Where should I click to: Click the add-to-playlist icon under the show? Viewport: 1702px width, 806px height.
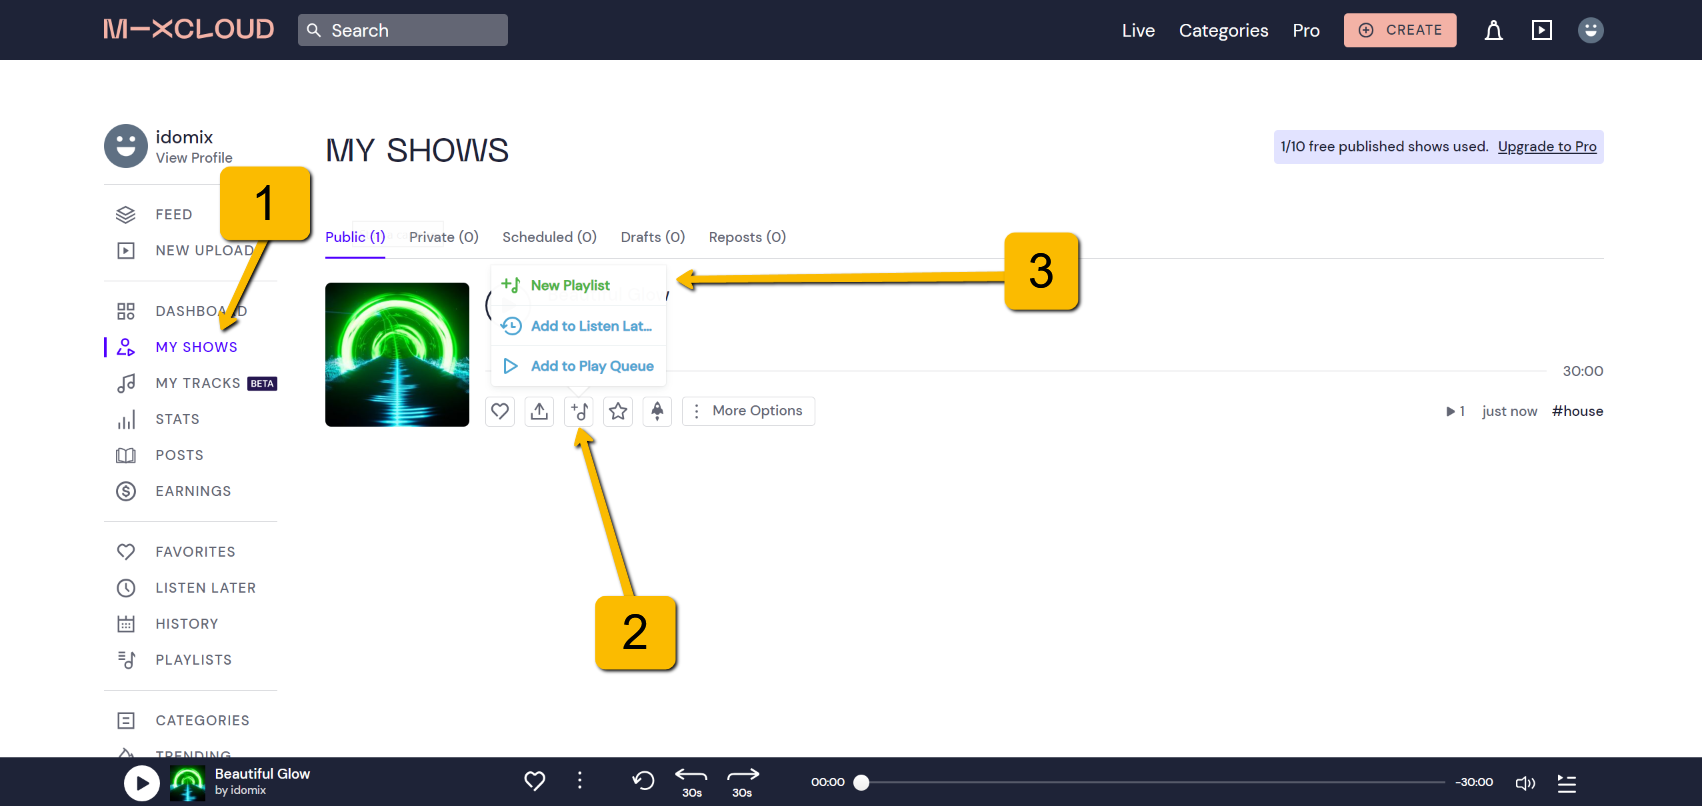tap(579, 411)
